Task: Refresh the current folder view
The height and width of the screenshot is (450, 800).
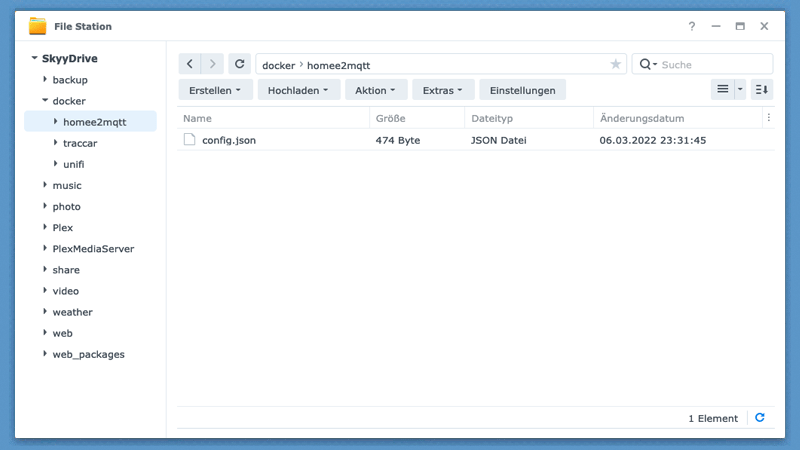Action: click(x=239, y=64)
